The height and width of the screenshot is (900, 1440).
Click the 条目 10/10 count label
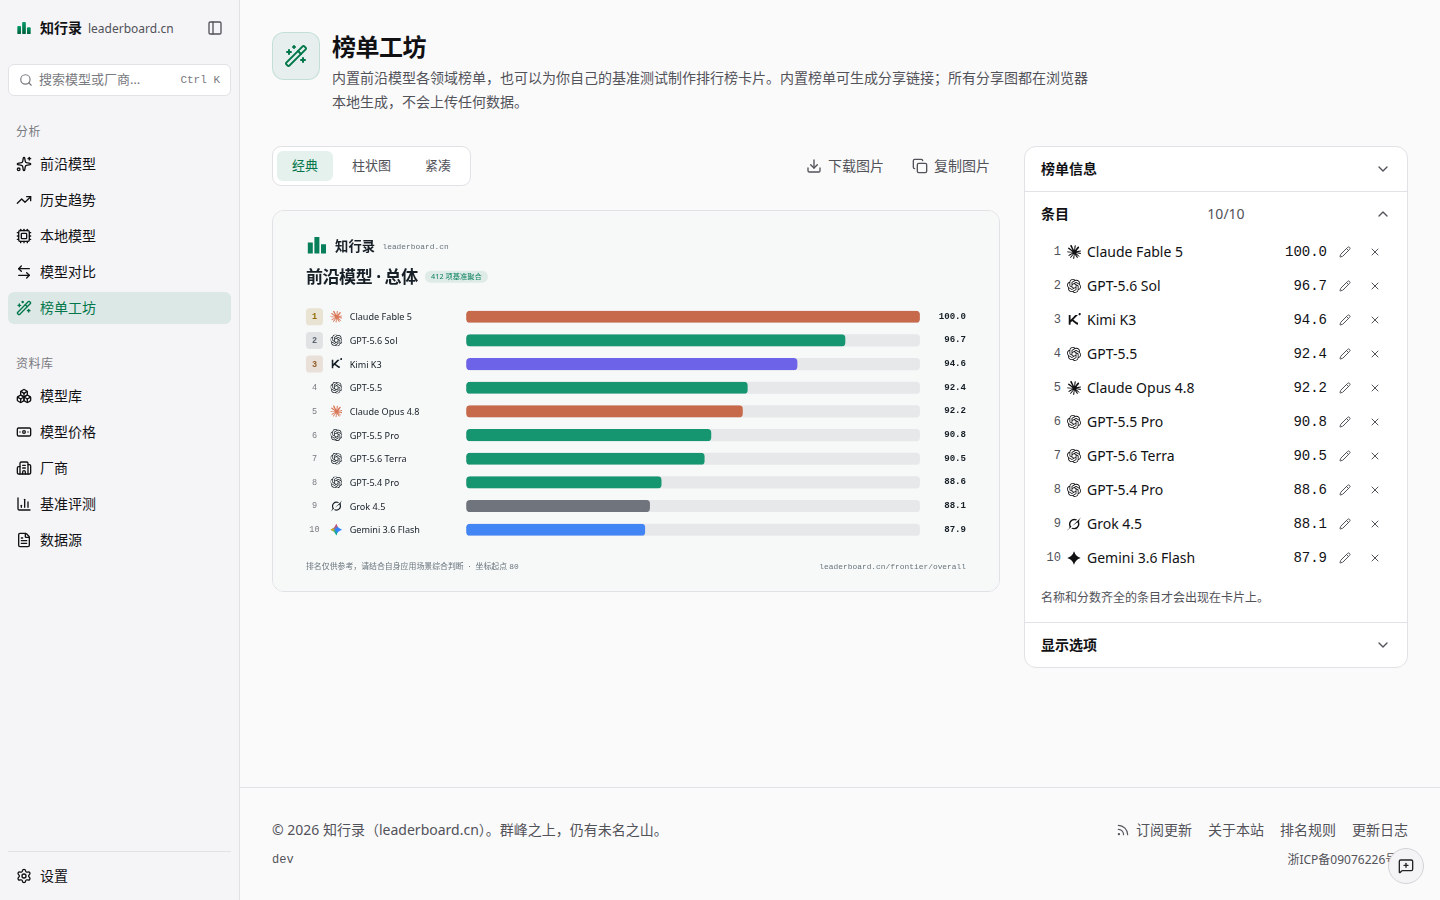point(1226,214)
